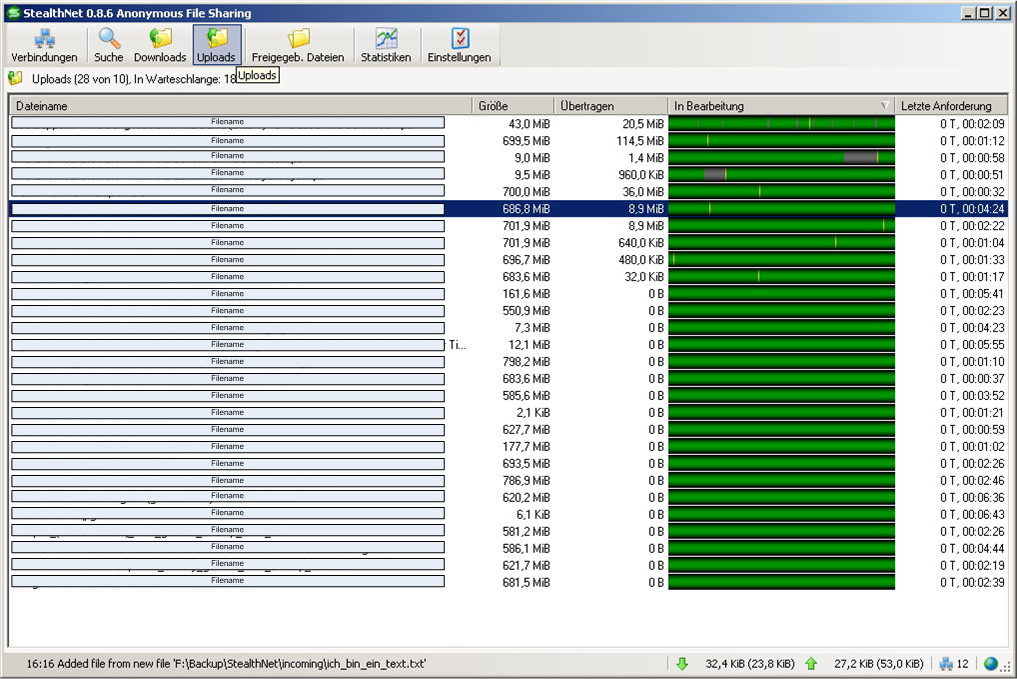Select highlighted row size 686,8 MiB
This screenshot has width=1017, height=679.
point(526,209)
